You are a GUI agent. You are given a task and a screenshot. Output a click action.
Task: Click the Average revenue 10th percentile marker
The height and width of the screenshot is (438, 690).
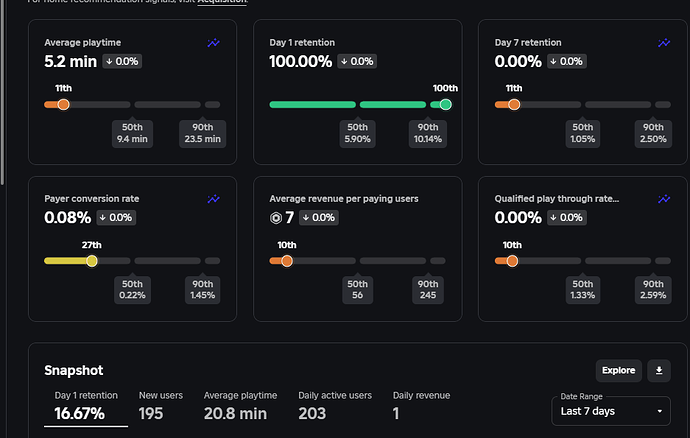[286, 261]
